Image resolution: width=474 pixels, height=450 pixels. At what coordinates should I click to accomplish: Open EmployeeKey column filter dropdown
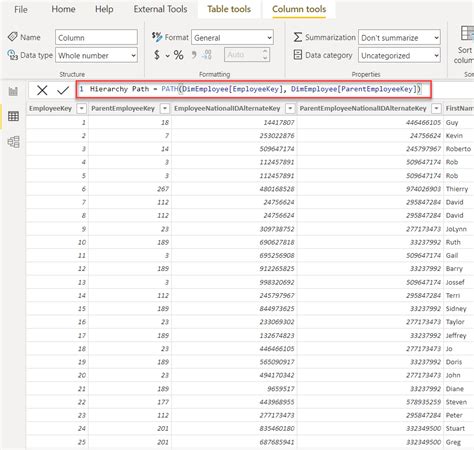click(x=82, y=108)
